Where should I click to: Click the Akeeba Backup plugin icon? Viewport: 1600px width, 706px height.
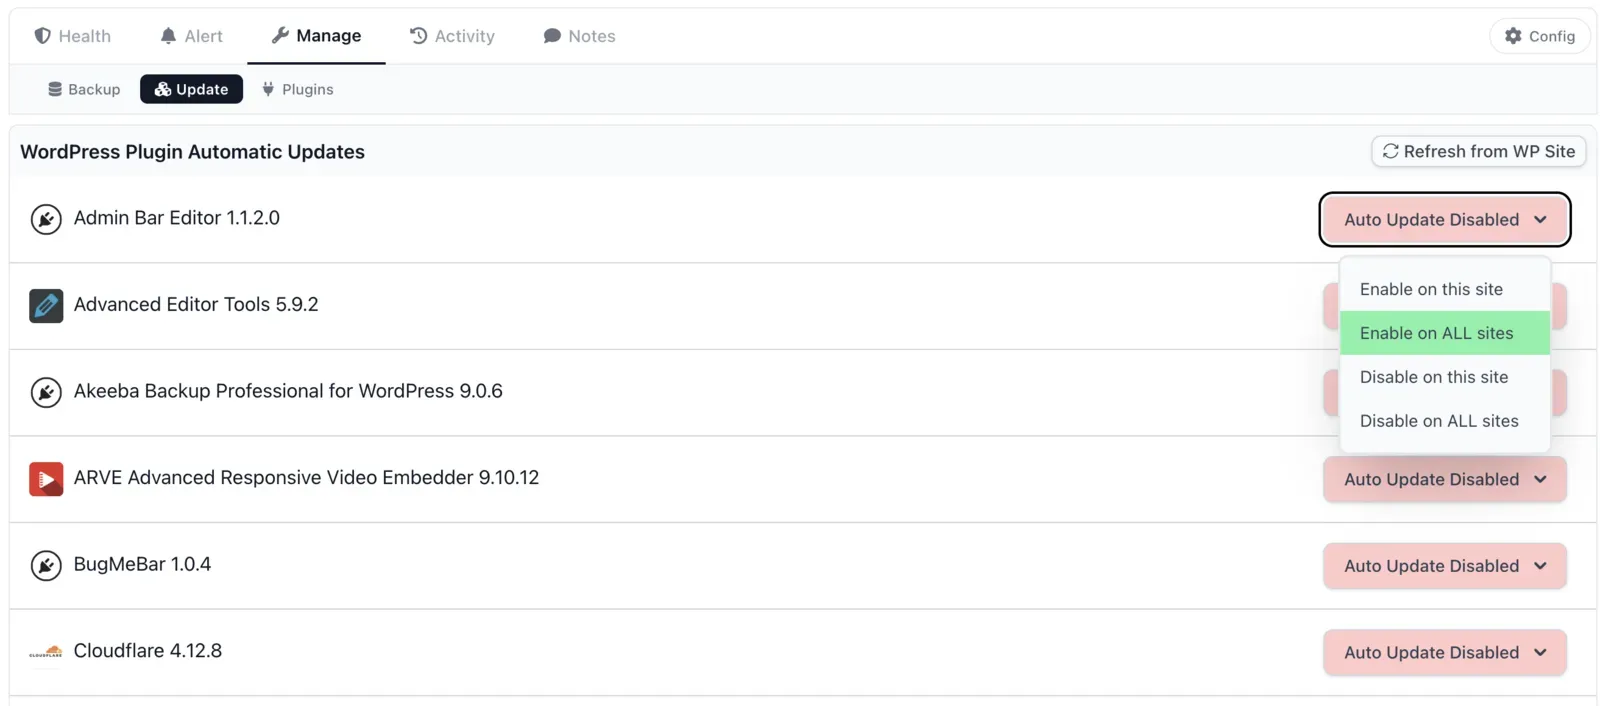click(x=46, y=392)
